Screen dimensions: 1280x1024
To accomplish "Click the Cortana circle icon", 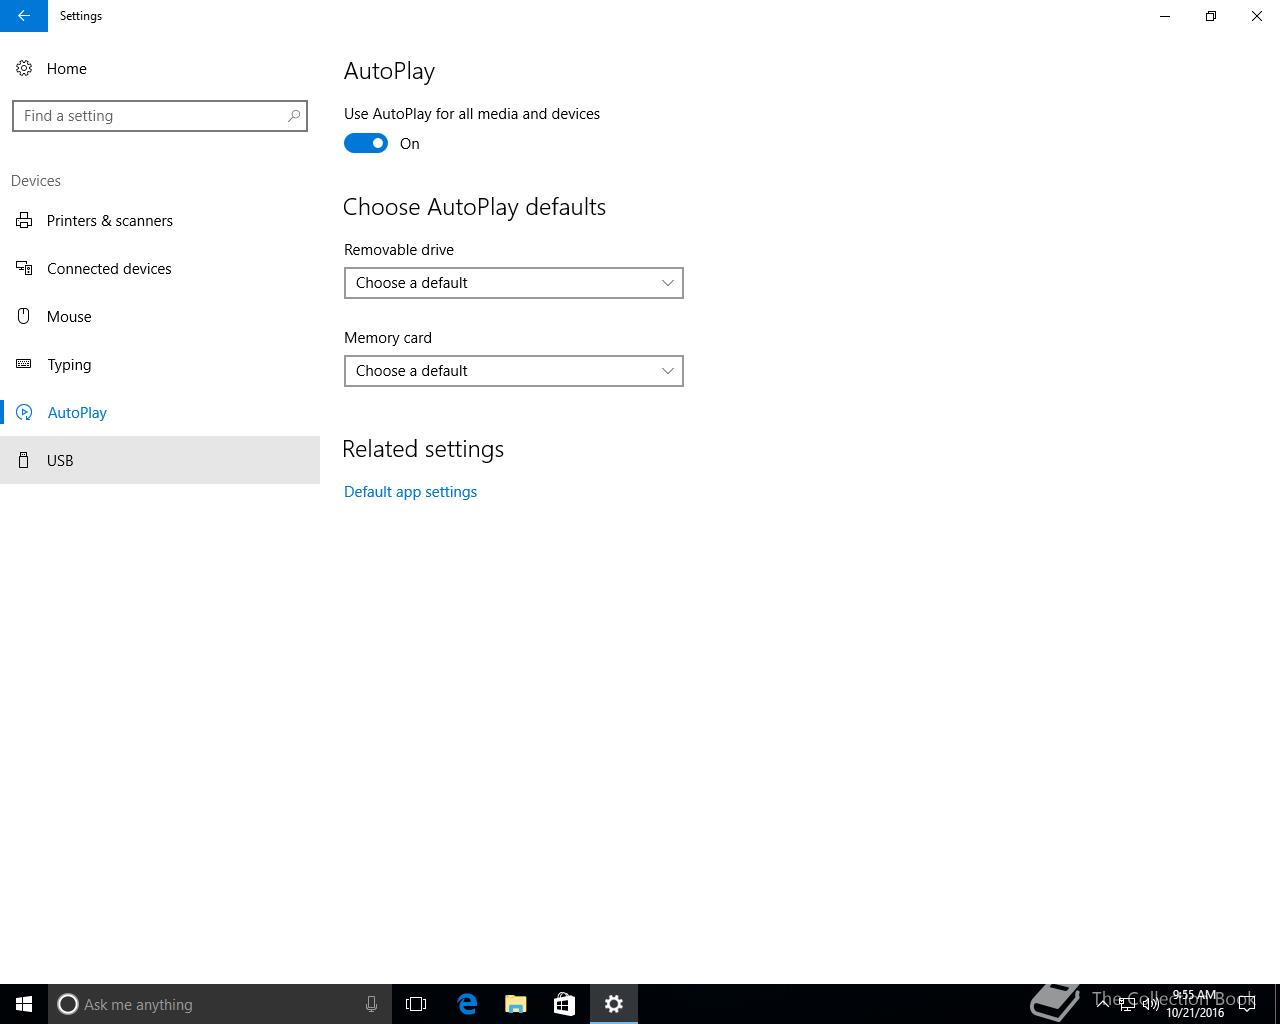I will (x=68, y=1004).
